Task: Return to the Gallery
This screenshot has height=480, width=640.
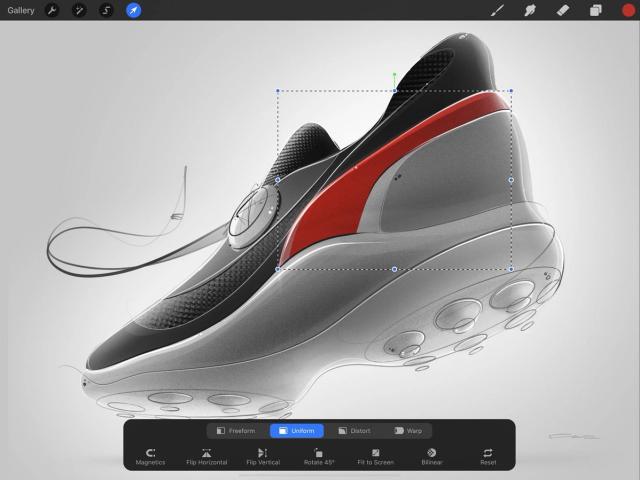Action: [x=21, y=10]
